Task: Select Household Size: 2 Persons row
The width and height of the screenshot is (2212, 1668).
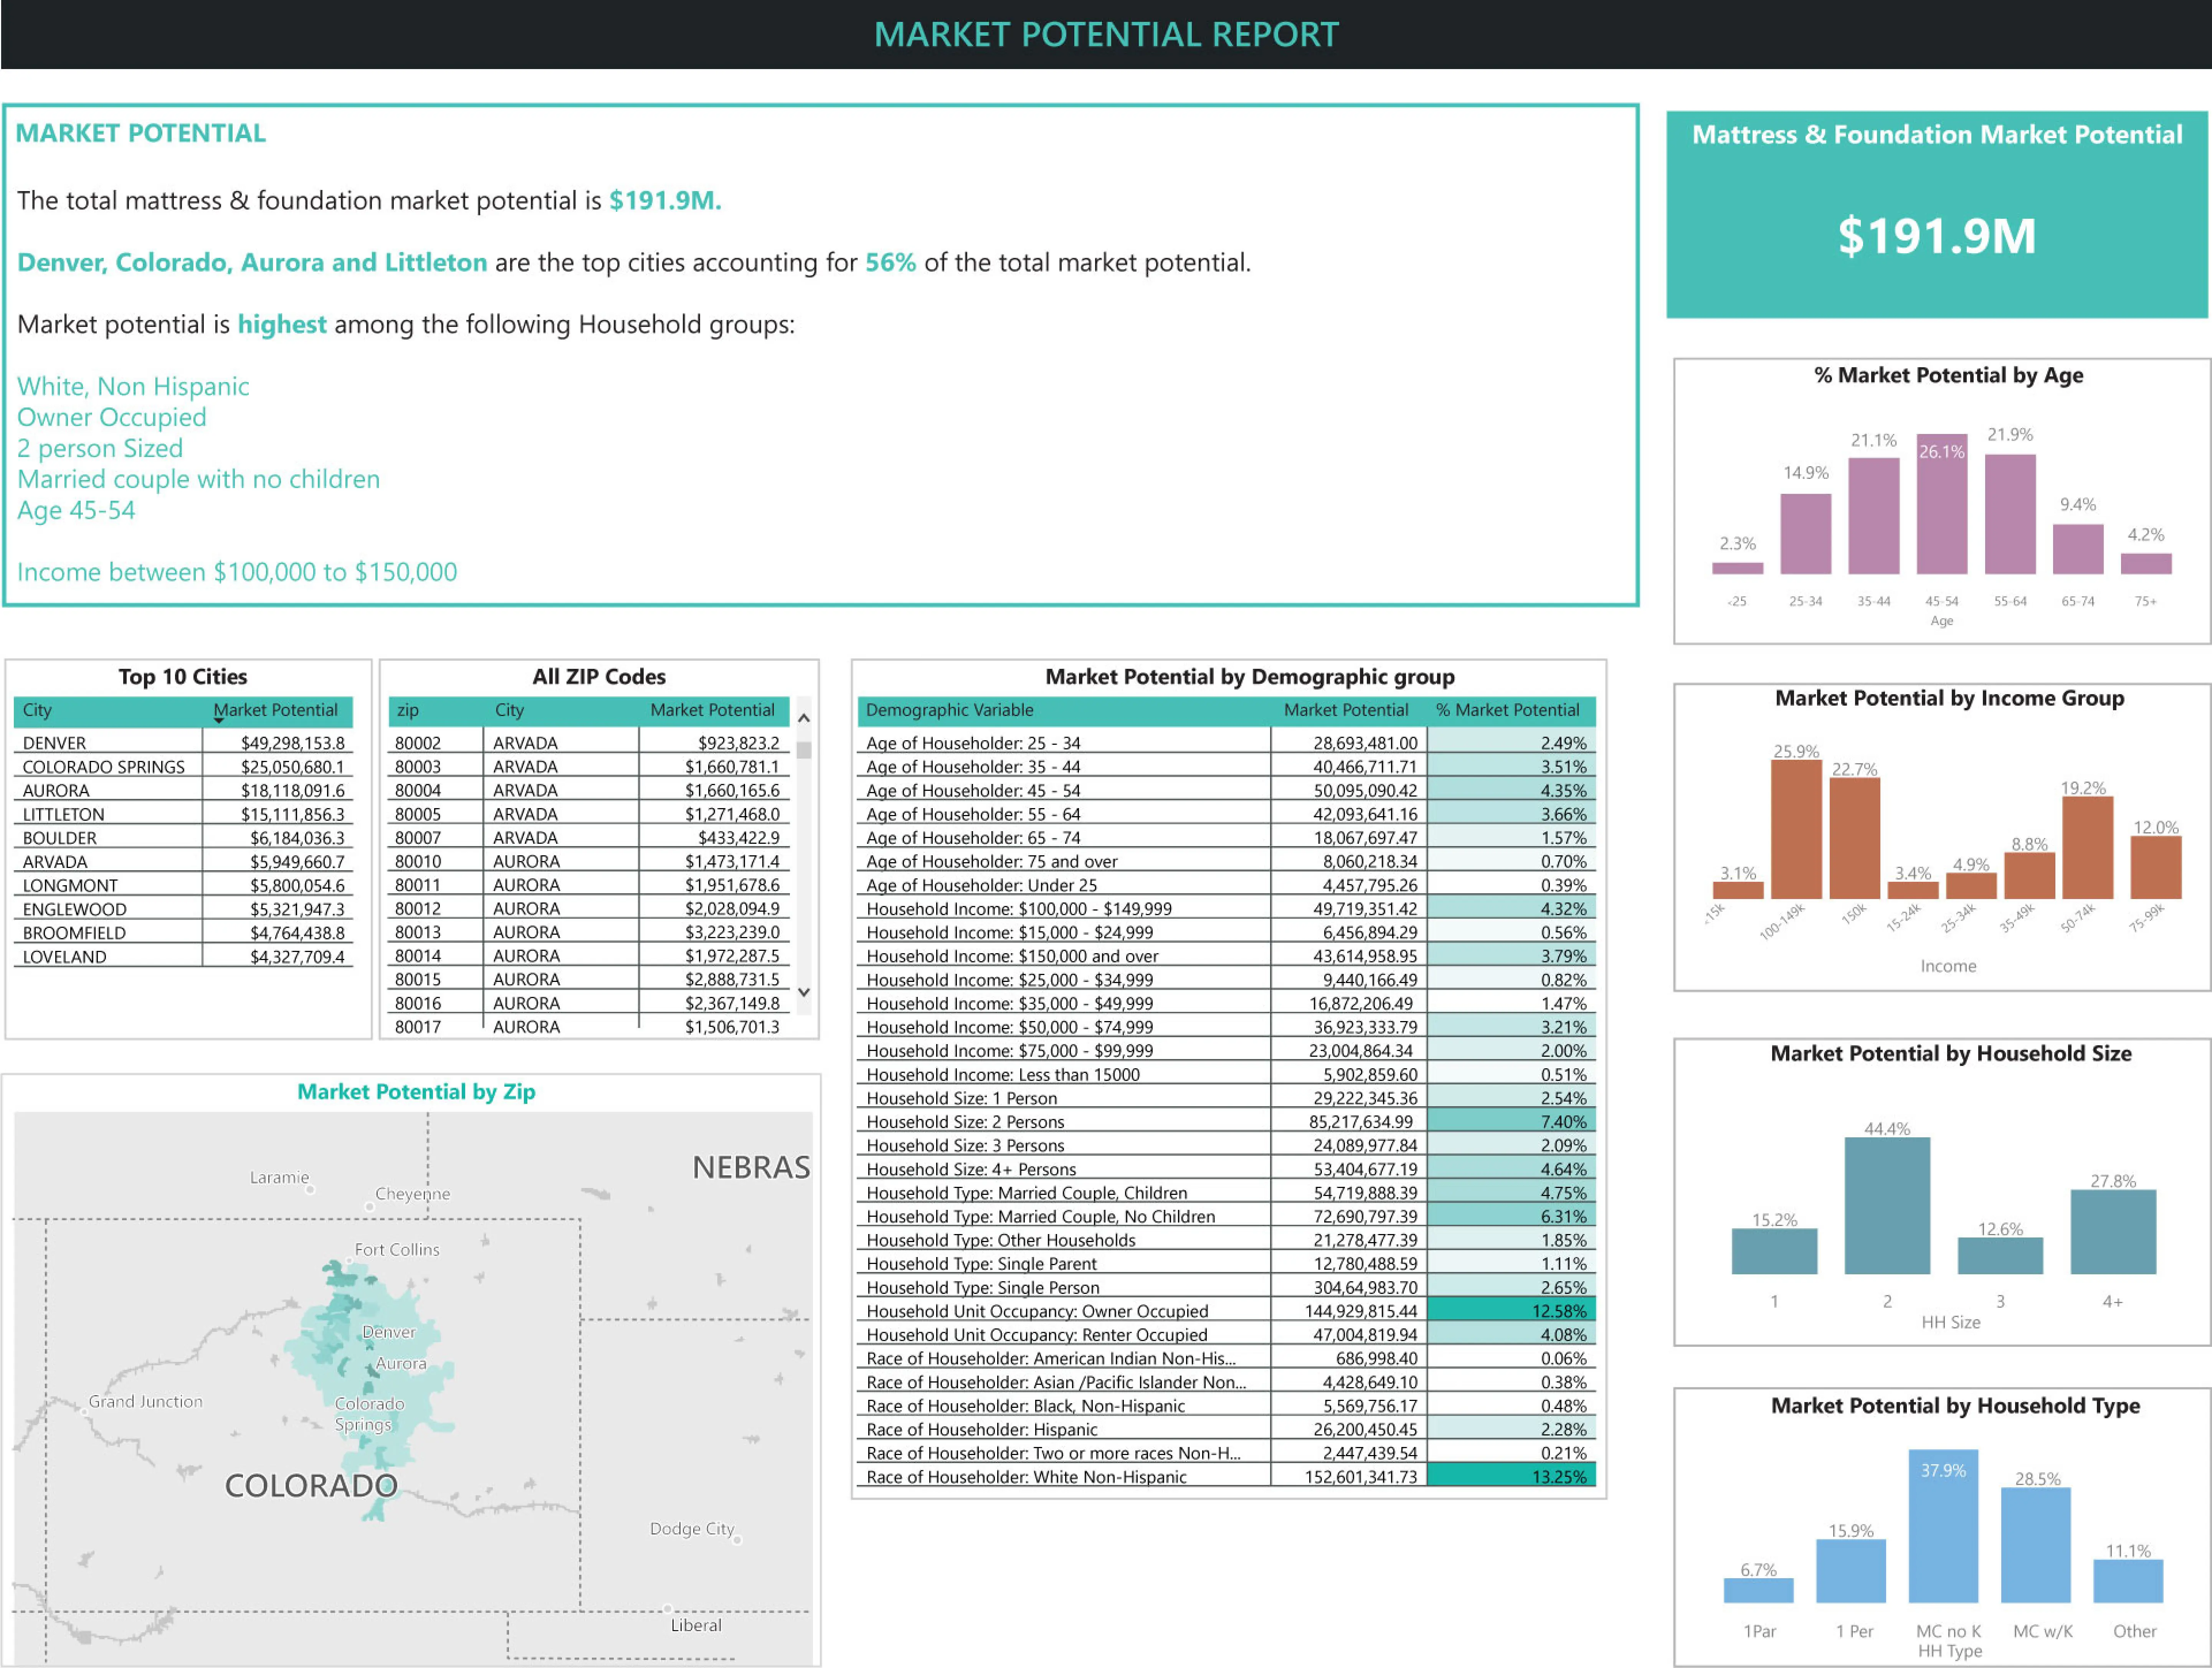Action: (x=1226, y=1122)
